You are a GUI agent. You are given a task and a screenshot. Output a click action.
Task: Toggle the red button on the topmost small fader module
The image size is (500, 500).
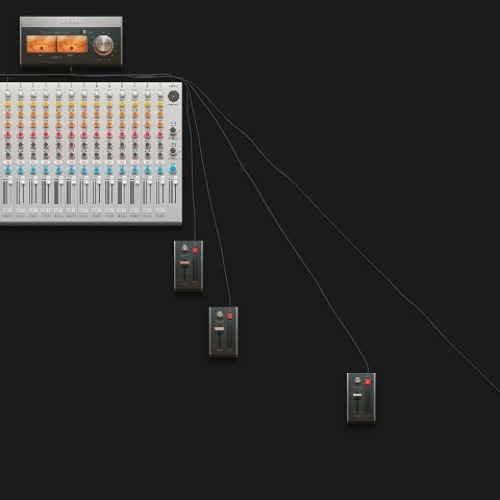point(195,250)
